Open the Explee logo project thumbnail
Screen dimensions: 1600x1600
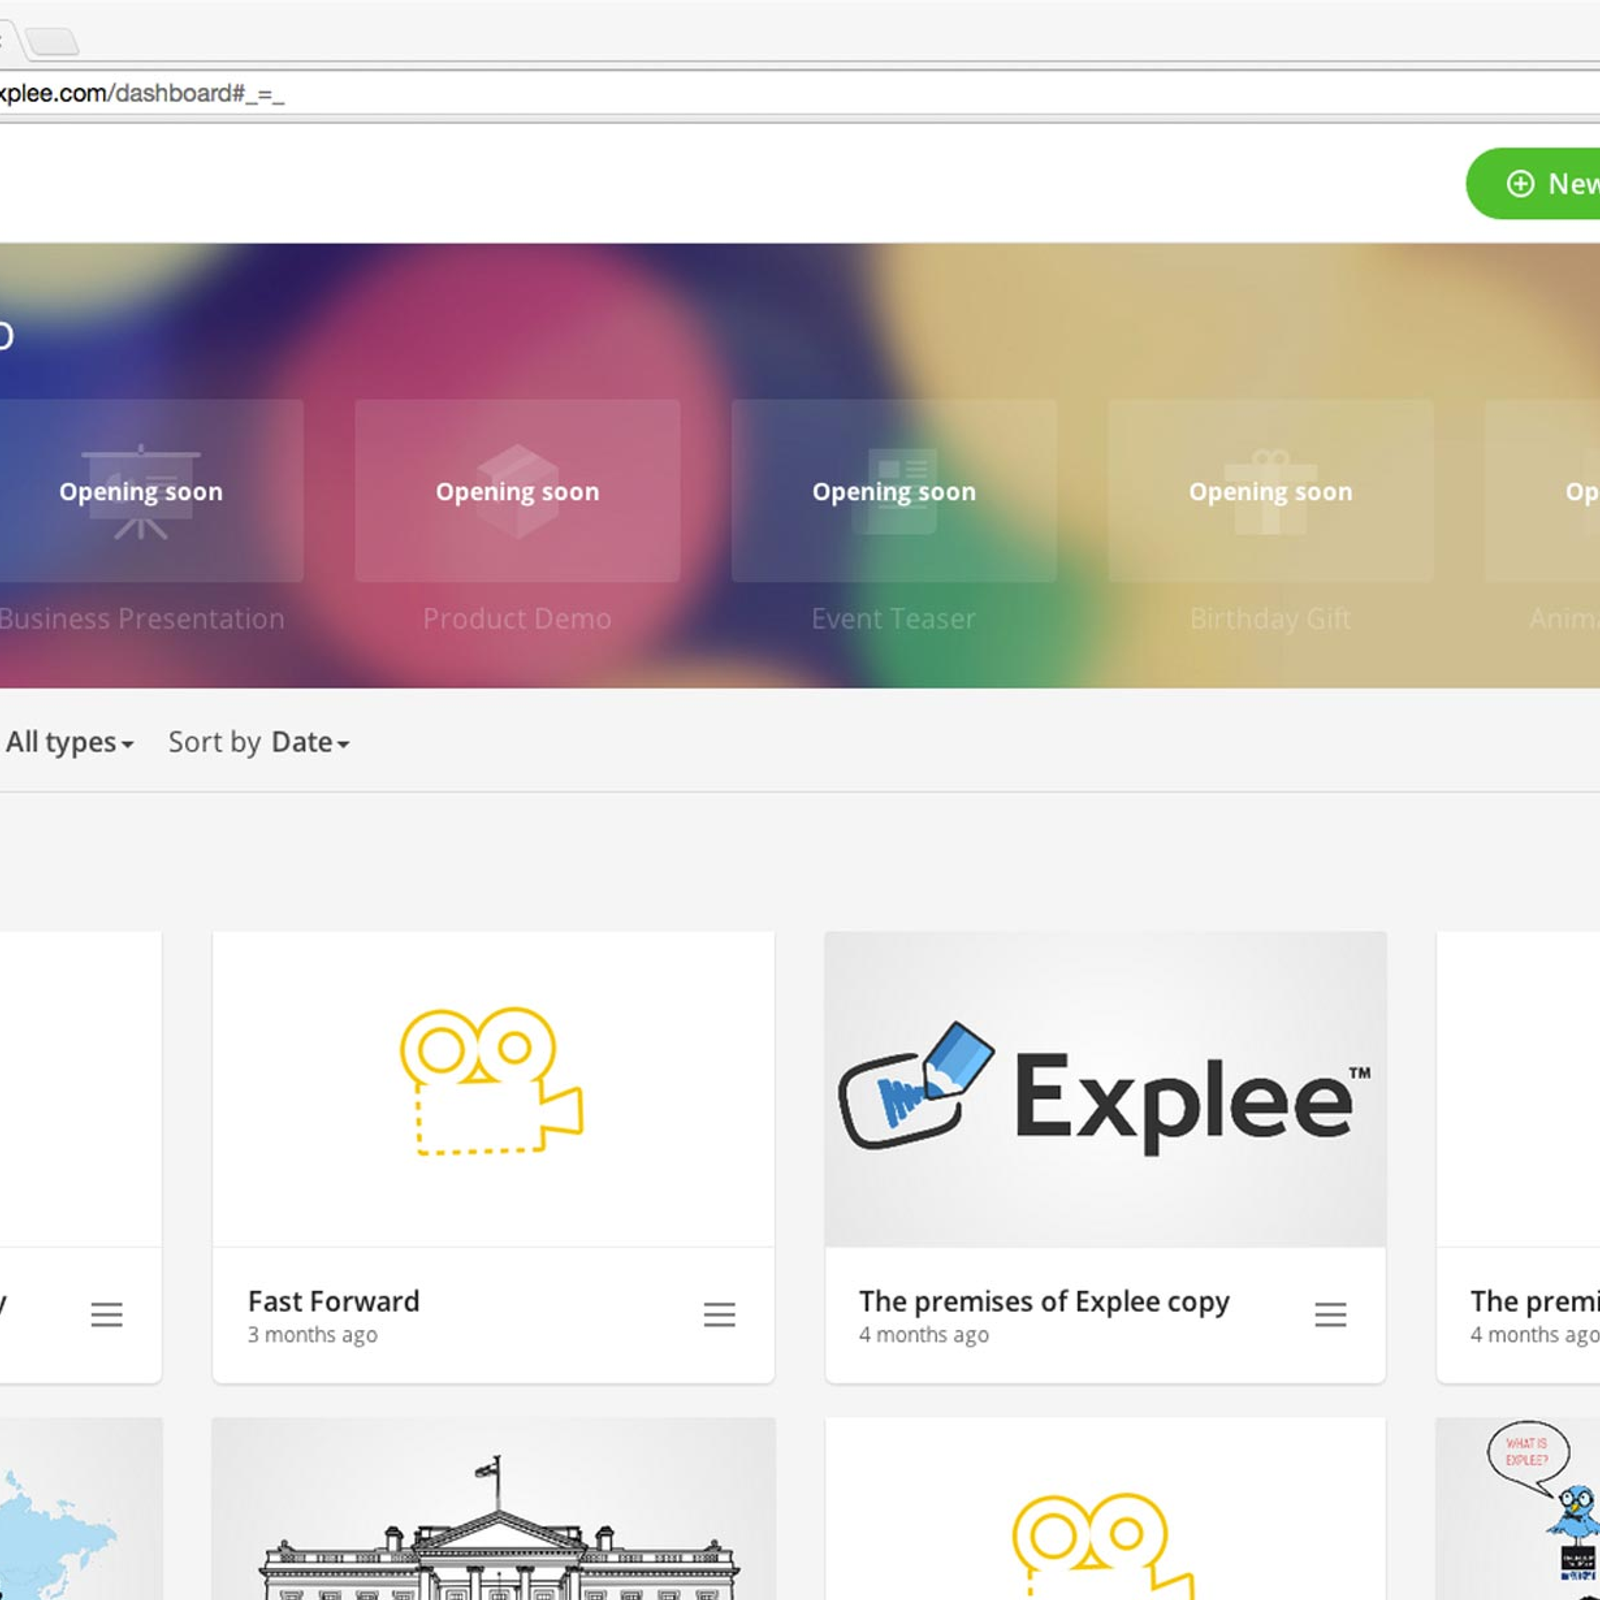(1105, 1089)
